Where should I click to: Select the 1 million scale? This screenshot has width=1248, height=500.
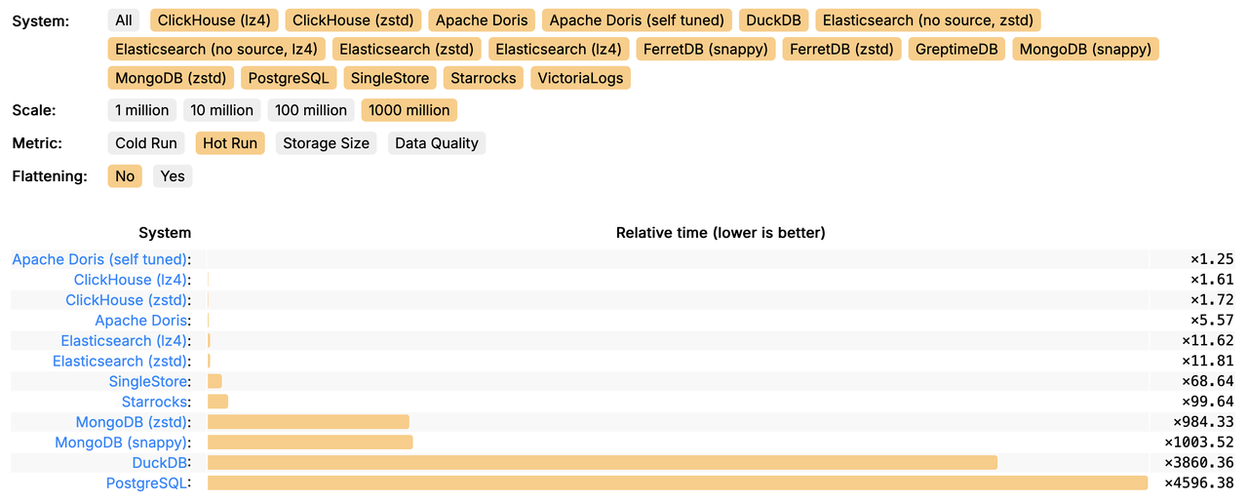(x=142, y=111)
